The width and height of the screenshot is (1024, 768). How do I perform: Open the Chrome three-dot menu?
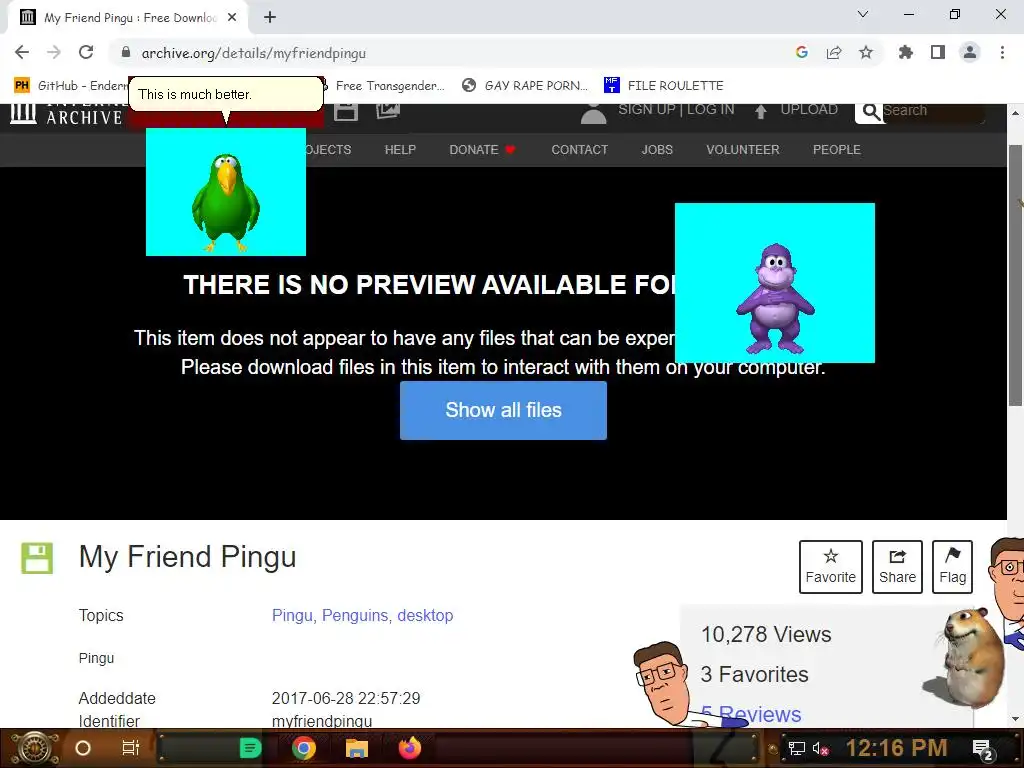click(x=1002, y=52)
